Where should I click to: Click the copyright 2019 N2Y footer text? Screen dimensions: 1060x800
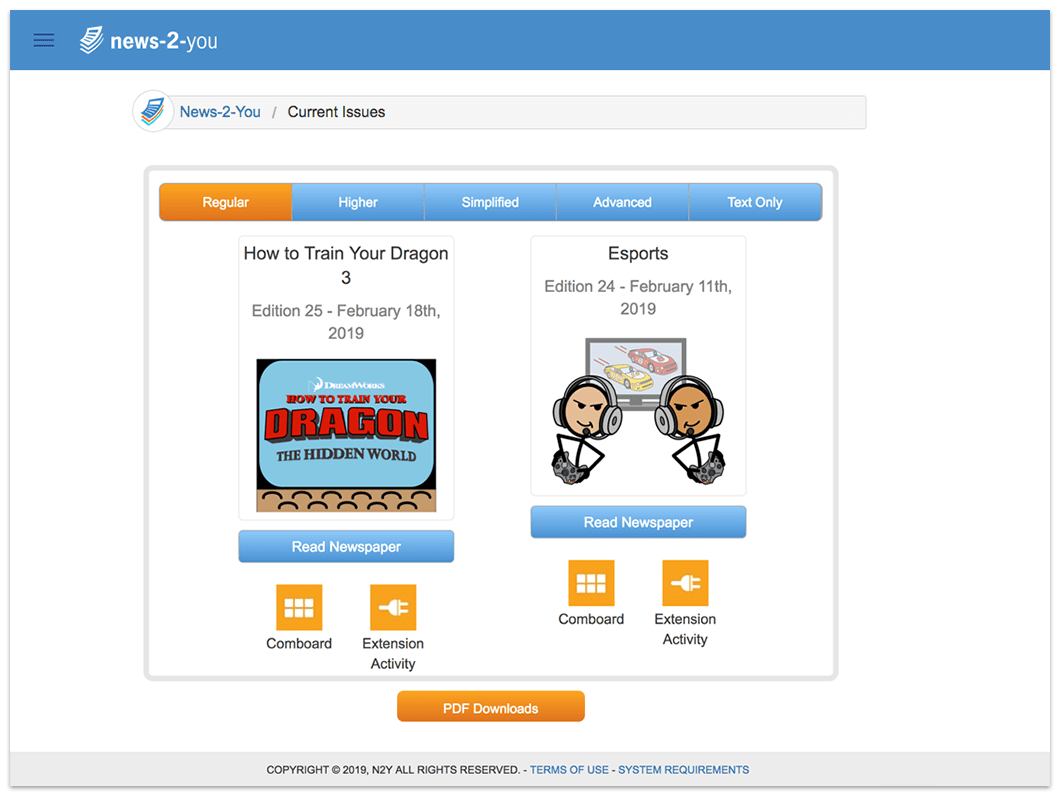click(x=393, y=770)
